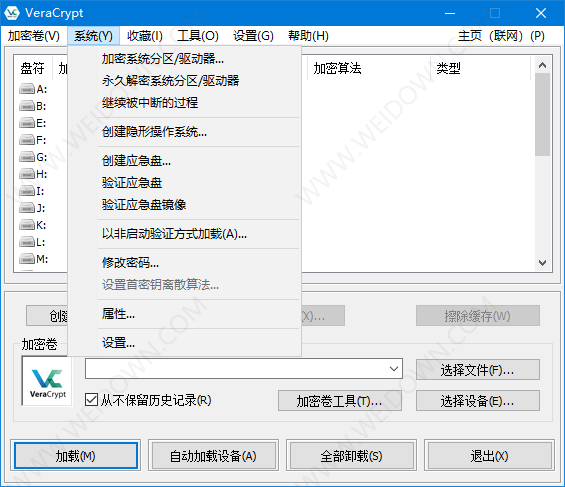Choose 以非启动验证方式加载(A)... menu entry
Viewport: 565px width, 487px height.
point(184,234)
